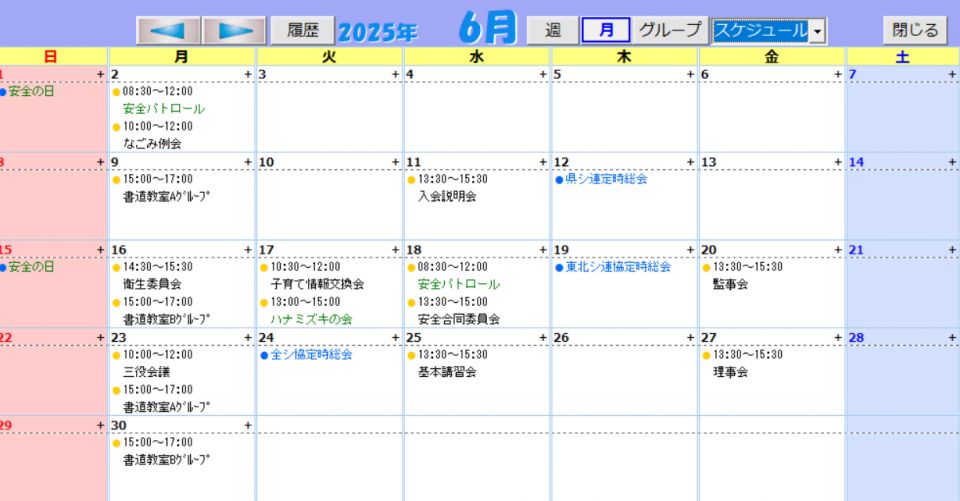Viewport: 960px width, 501px height.
Task: Open 入会説明会 event on June 11
Action: pyautogui.click(x=447, y=197)
